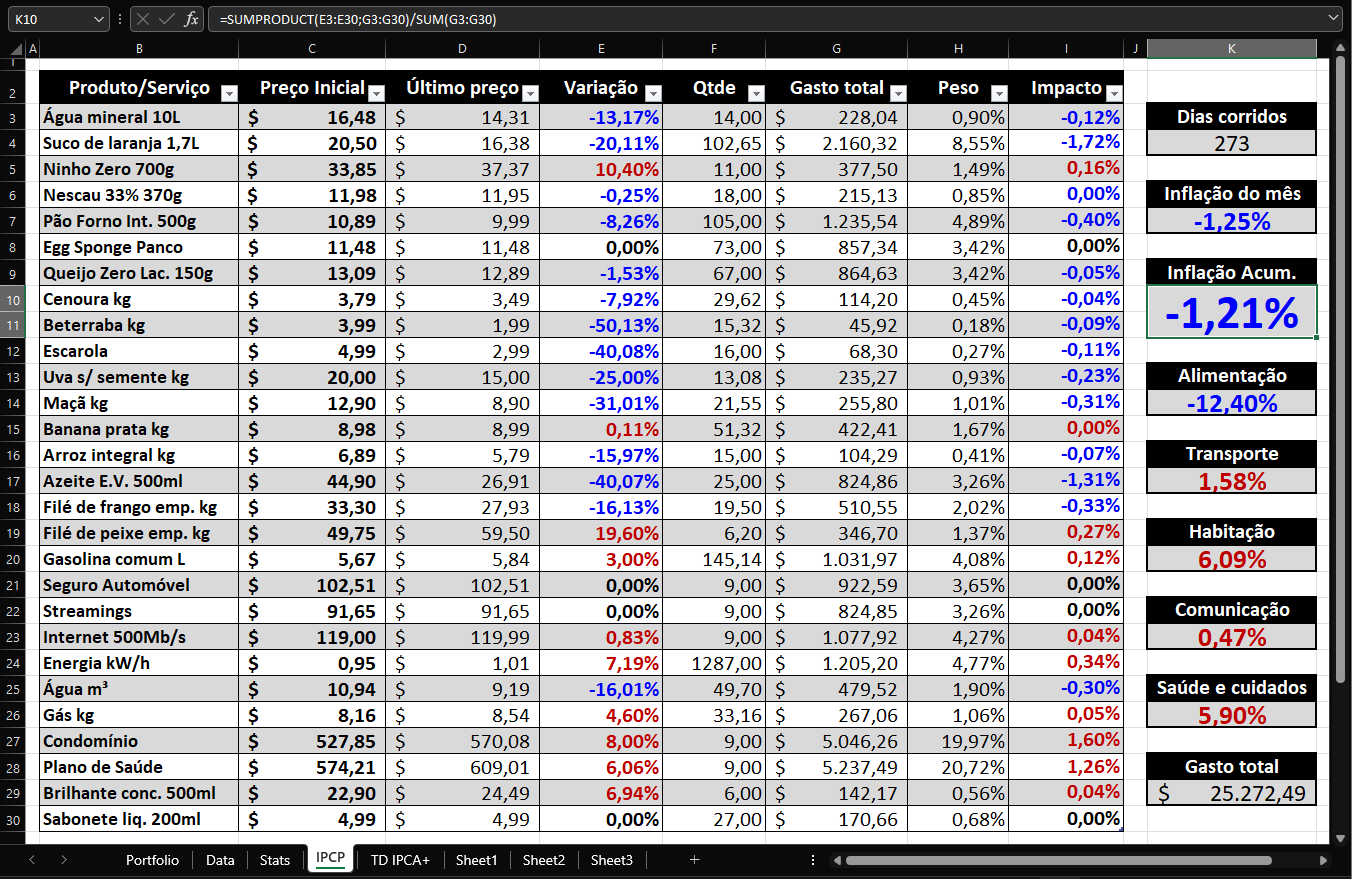Click the "Ninho Zero 700g" product cell

[139, 169]
